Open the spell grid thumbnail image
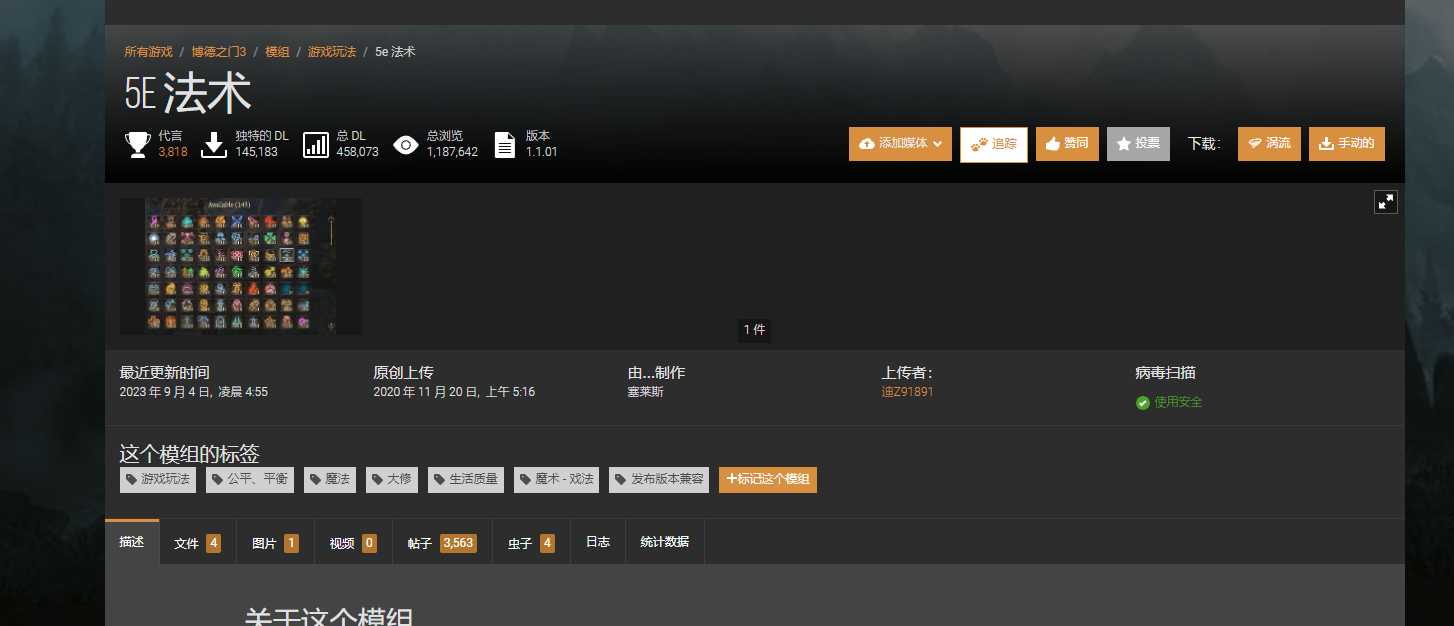The image size is (1454, 626). (241, 266)
